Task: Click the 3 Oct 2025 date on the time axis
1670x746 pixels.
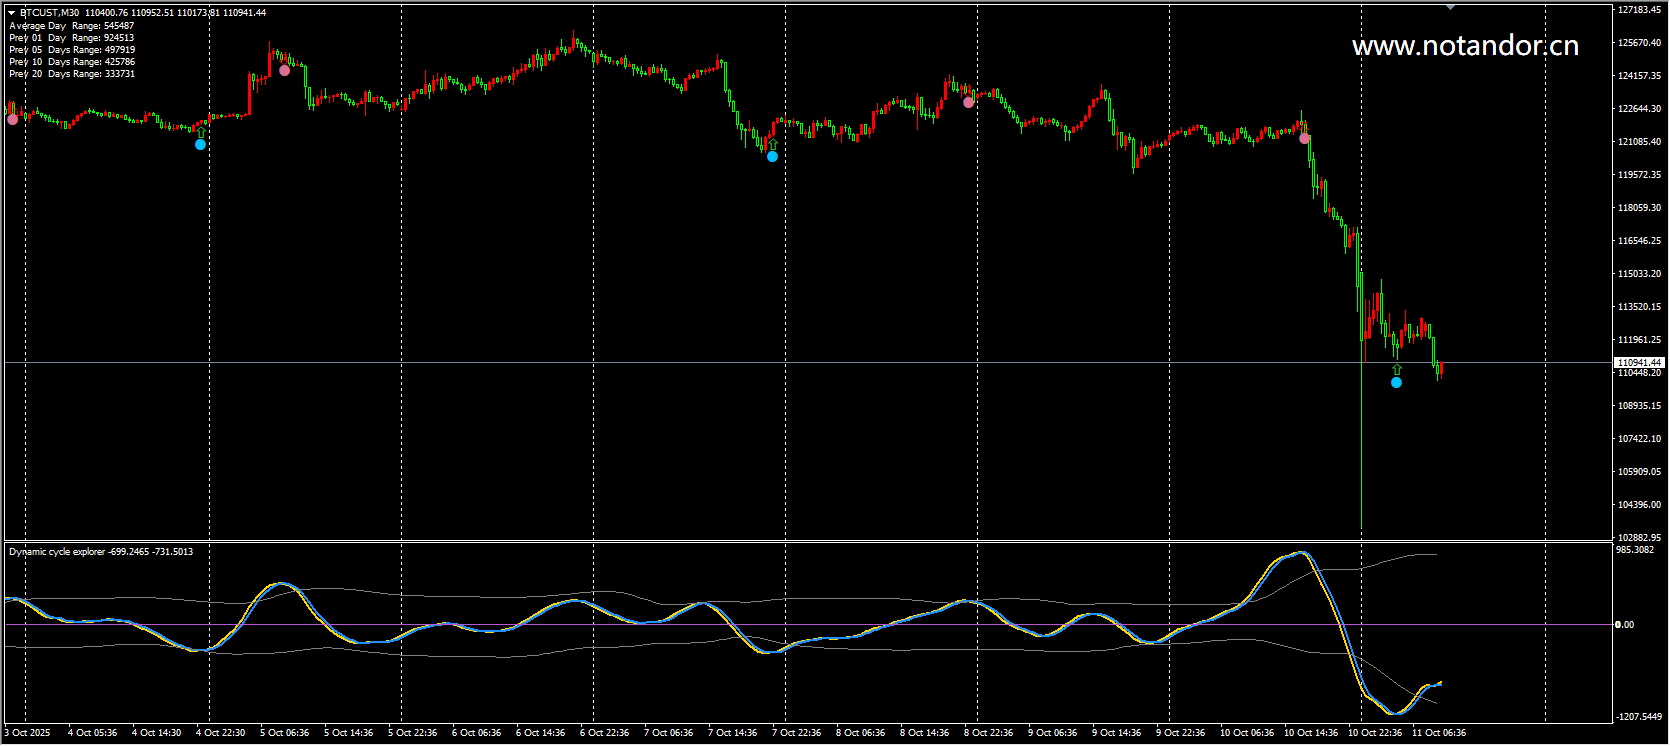Action: click(x=28, y=733)
